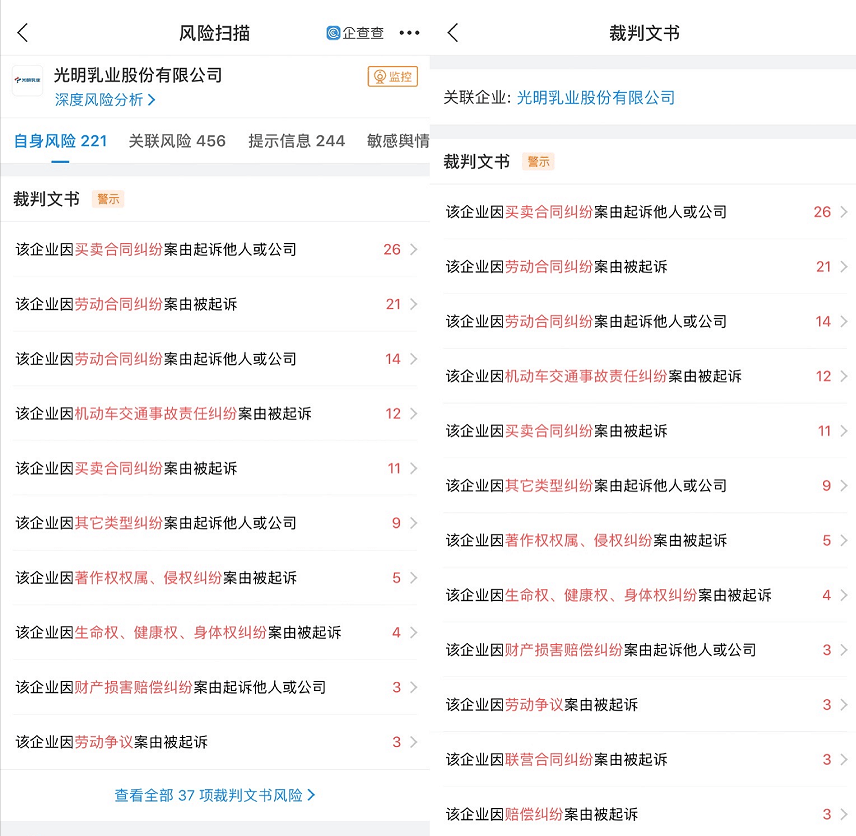Open the 光明乳业 company logo thumbnail
The height and width of the screenshot is (836, 856).
tap(27, 80)
